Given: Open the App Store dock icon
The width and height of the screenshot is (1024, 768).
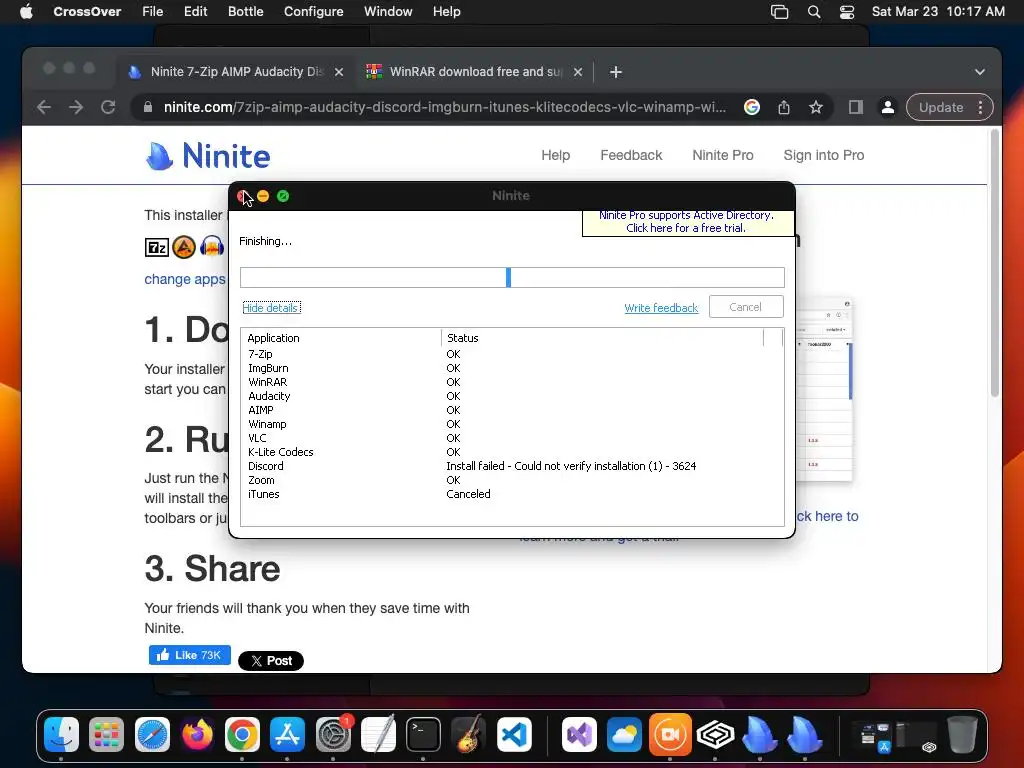Looking at the screenshot, I should pyautogui.click(x=287, y=734).
